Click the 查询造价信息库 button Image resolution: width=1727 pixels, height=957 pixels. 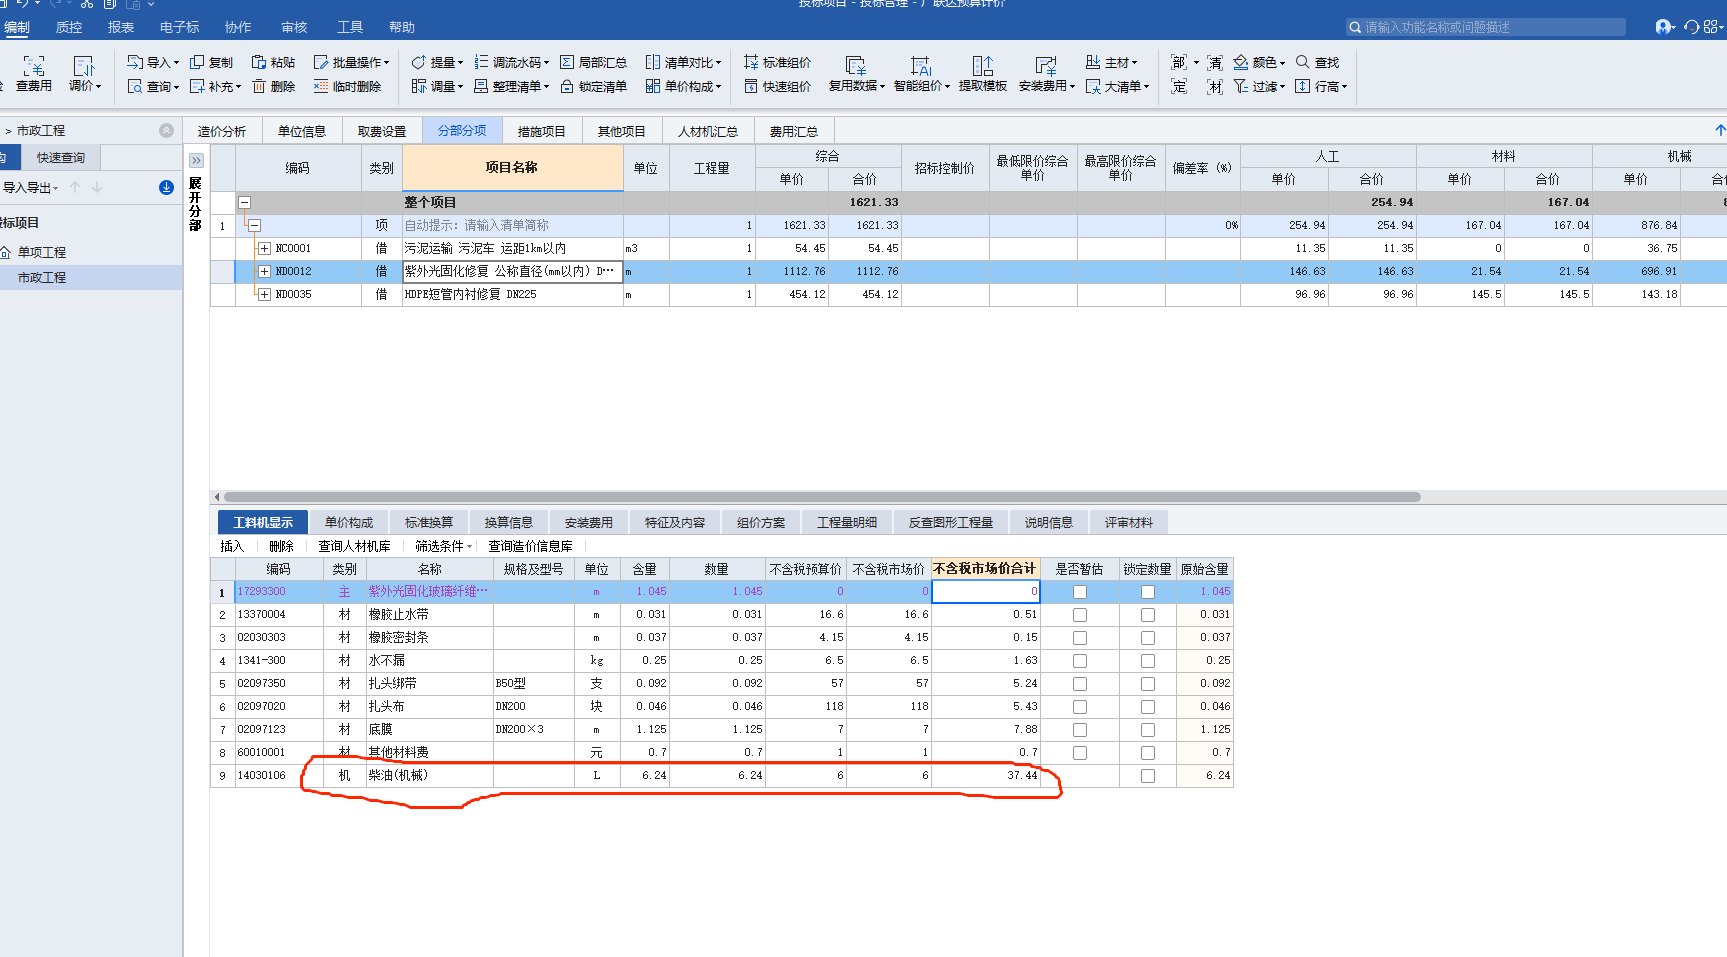(530, 546)
